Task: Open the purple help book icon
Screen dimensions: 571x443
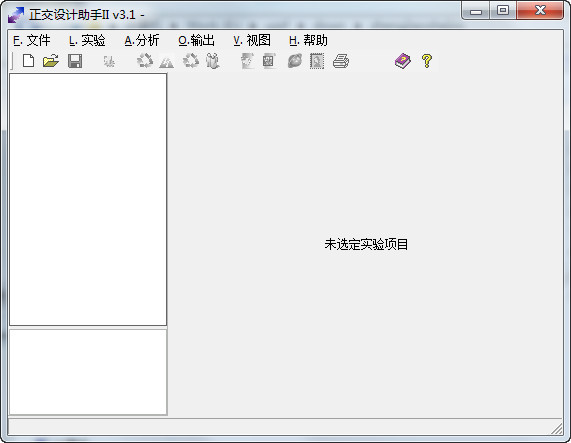Action: pyautogui.click(x=403, y=61)
